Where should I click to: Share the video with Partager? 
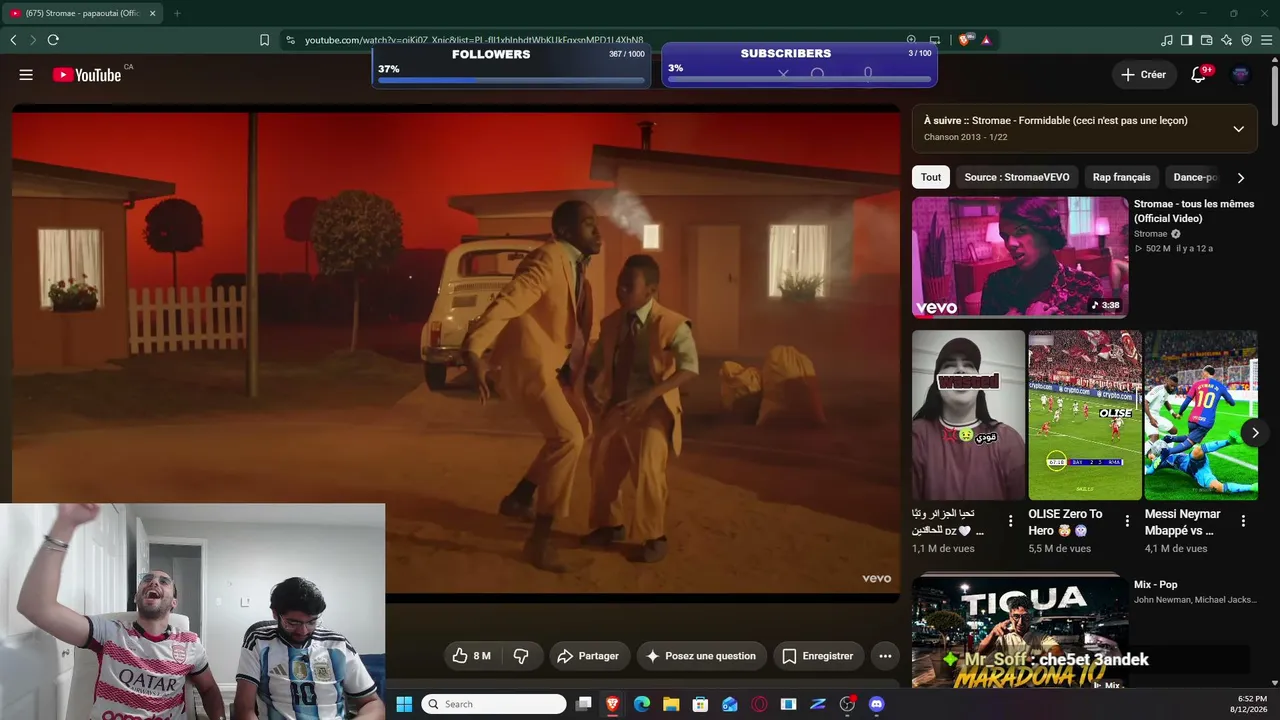pyautogui.click(x=588, y=656)
